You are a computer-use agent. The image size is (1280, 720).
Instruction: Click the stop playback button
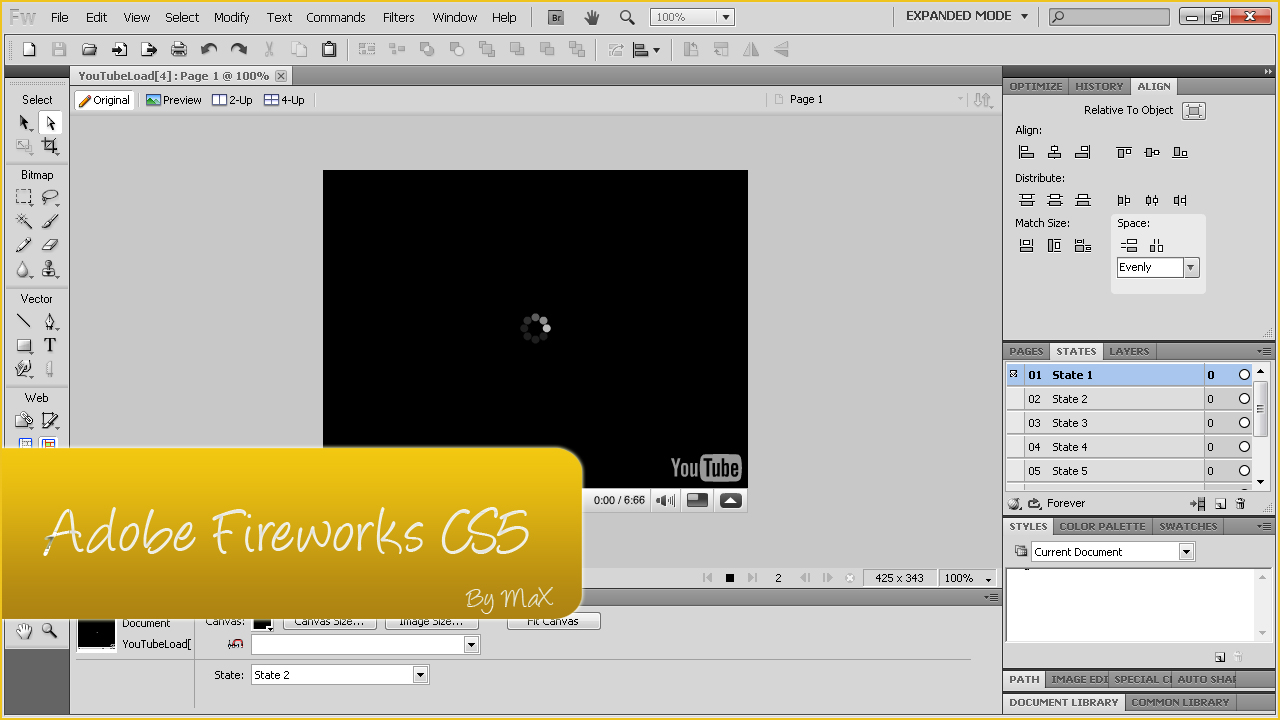730,578
